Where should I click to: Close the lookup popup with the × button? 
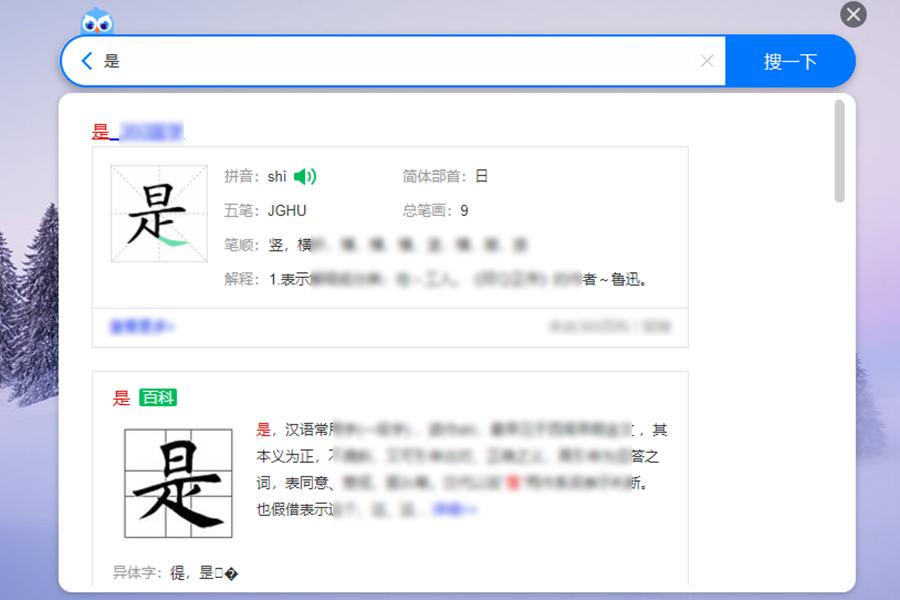(852, 15)
